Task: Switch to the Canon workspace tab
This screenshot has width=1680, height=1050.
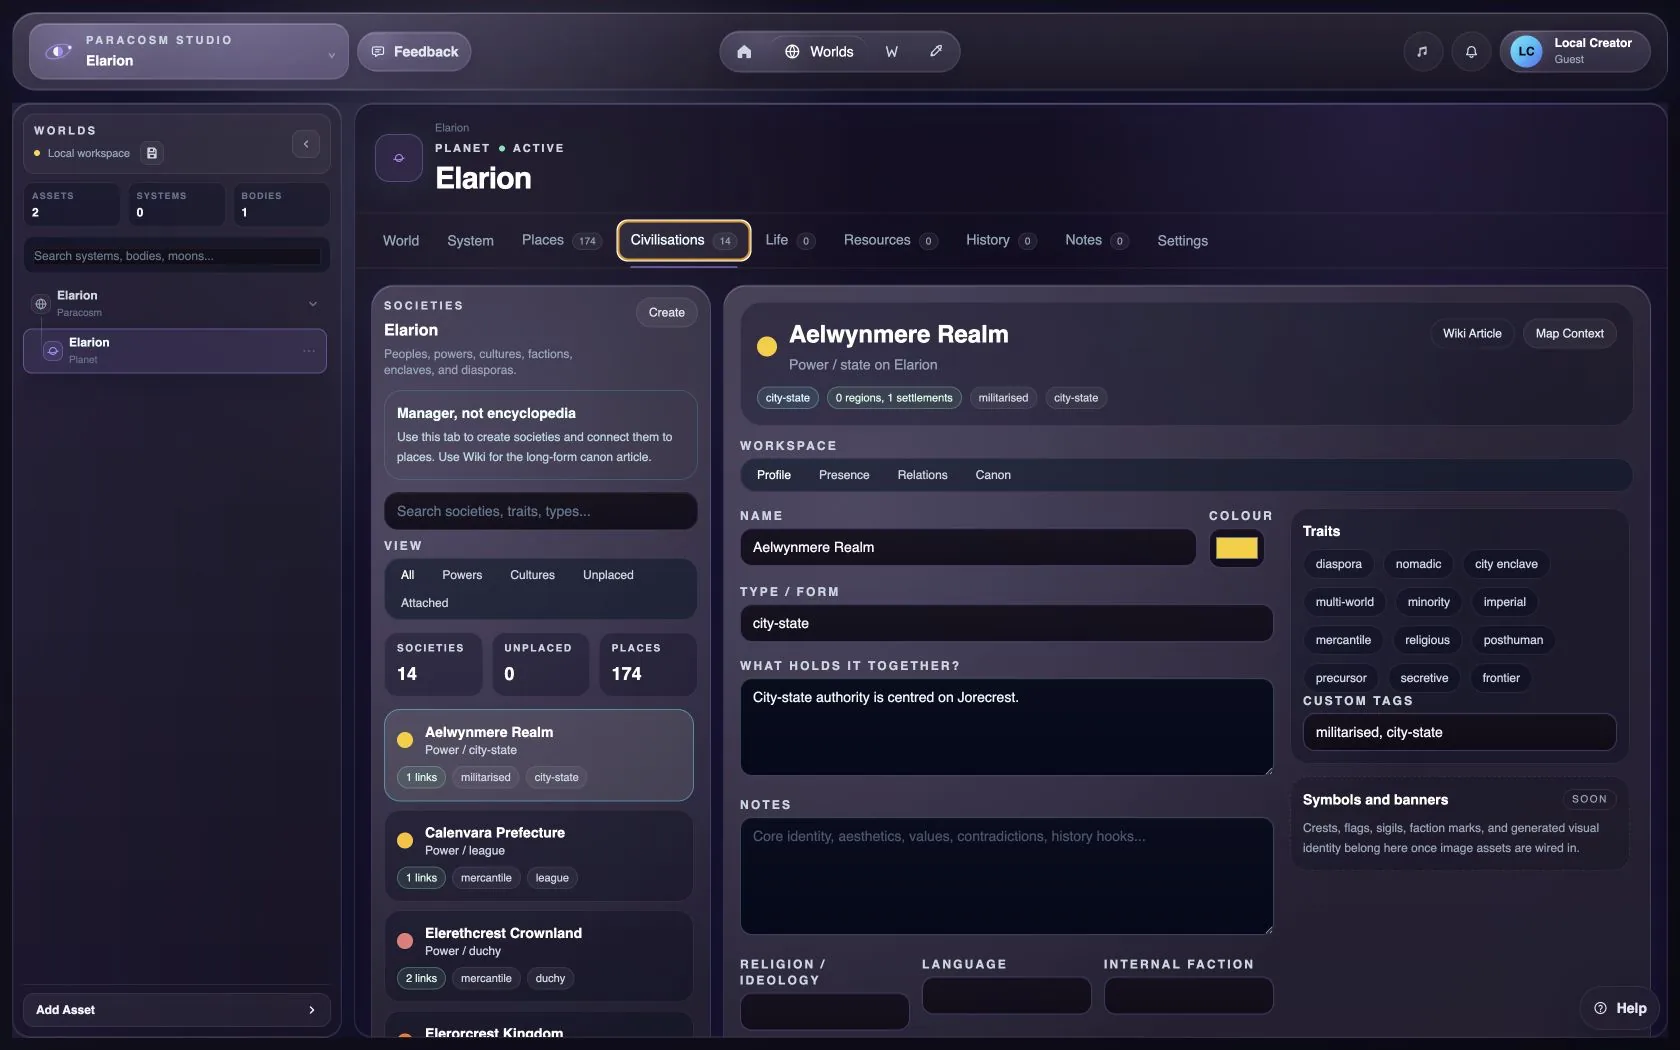Action: 993,475
